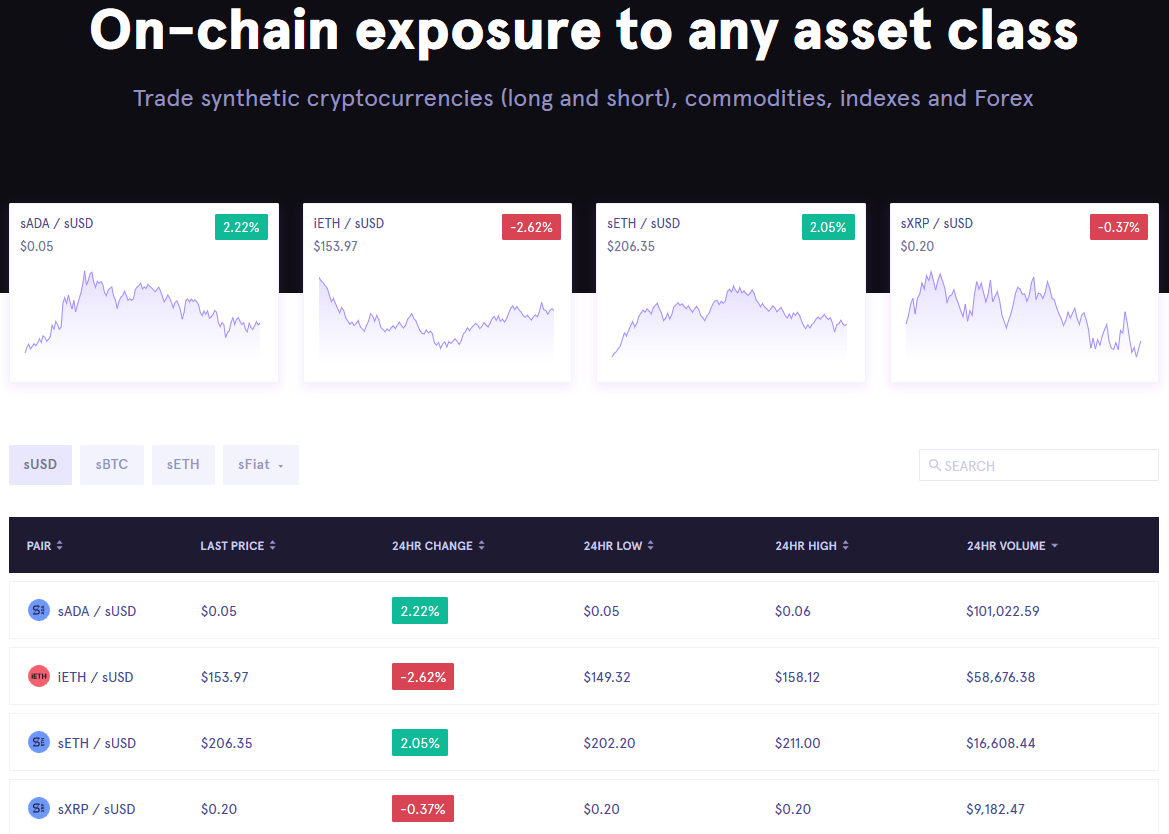Open the sETH / sUSD table row
1169x834 pixels.
click(x=584, y=743)
